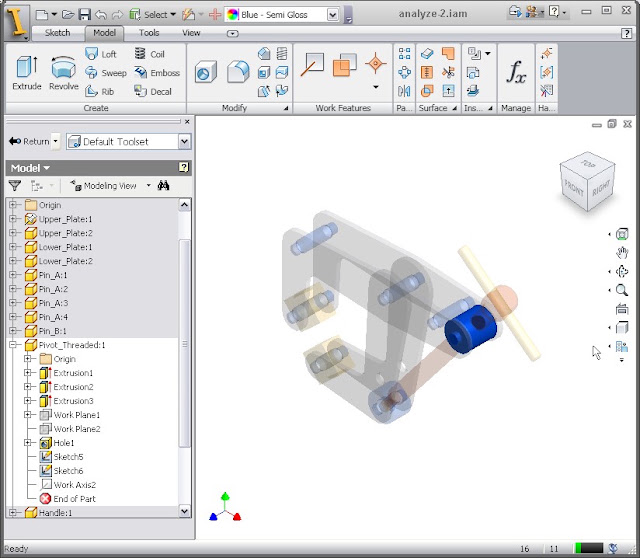Open the Parameters fx tool
Image resolution: width=640 pixels, height=558 pixels.
pyautogui.click(x=516, y=73)
